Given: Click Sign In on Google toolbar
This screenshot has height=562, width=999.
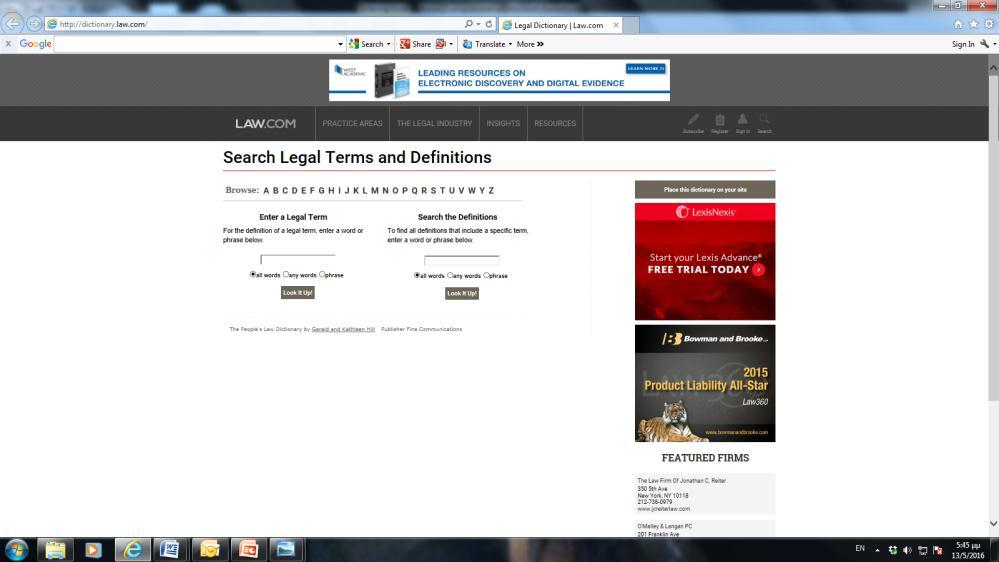Looking at the screenshot, I should tap(963, 44).
